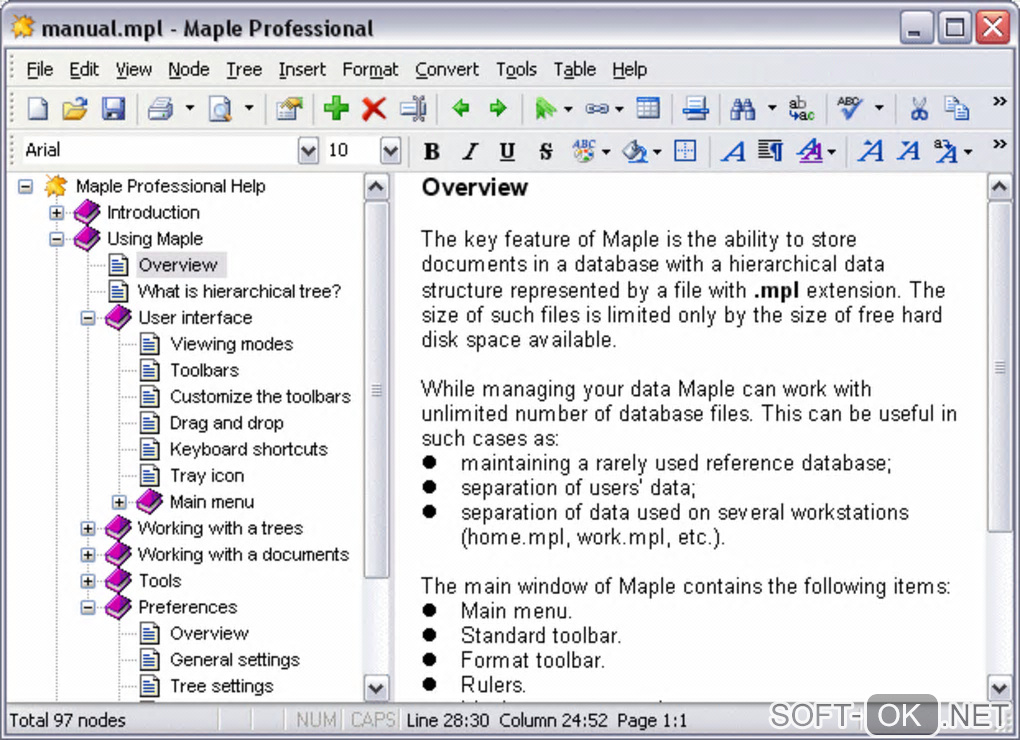Expand the Tools tree node
The image size is (1020, 740).
point(88,581)
